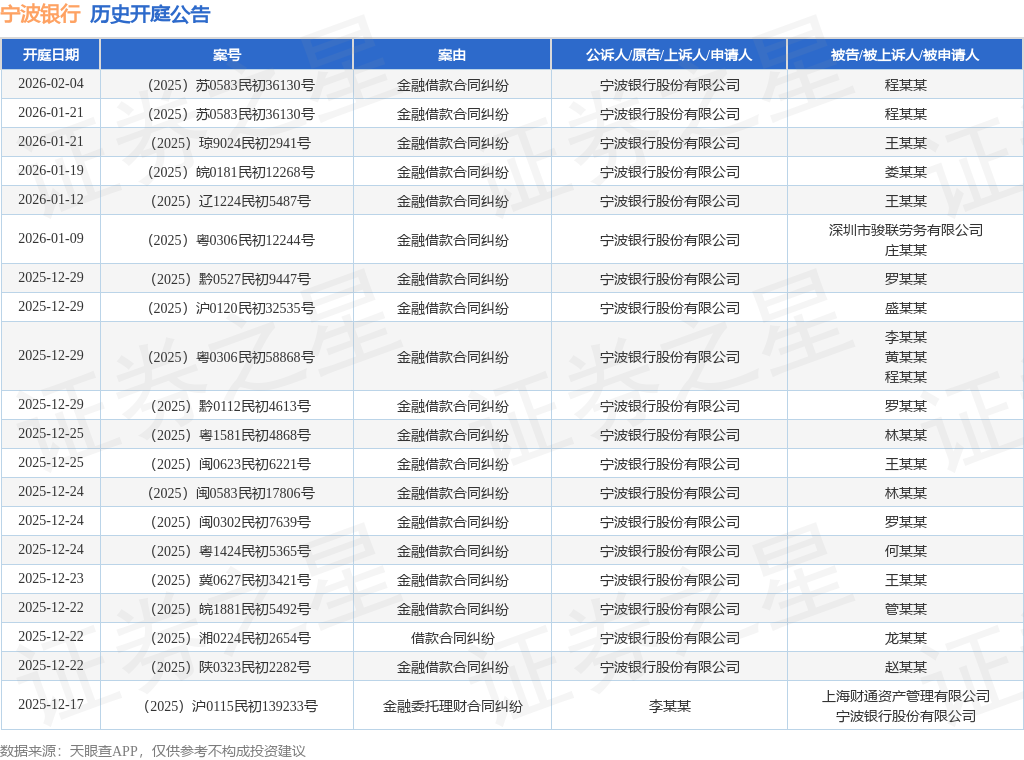Screen dimensions: 1024x760
Task: Open the 宁波银行 title link
Action: tap(40, 14)
